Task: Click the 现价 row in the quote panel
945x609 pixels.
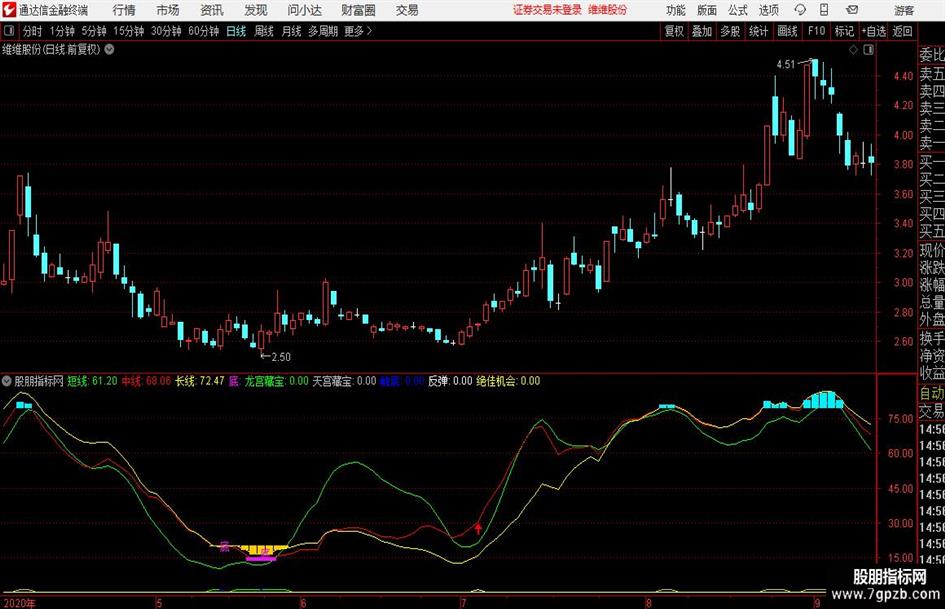Action: tap(932, 250)
